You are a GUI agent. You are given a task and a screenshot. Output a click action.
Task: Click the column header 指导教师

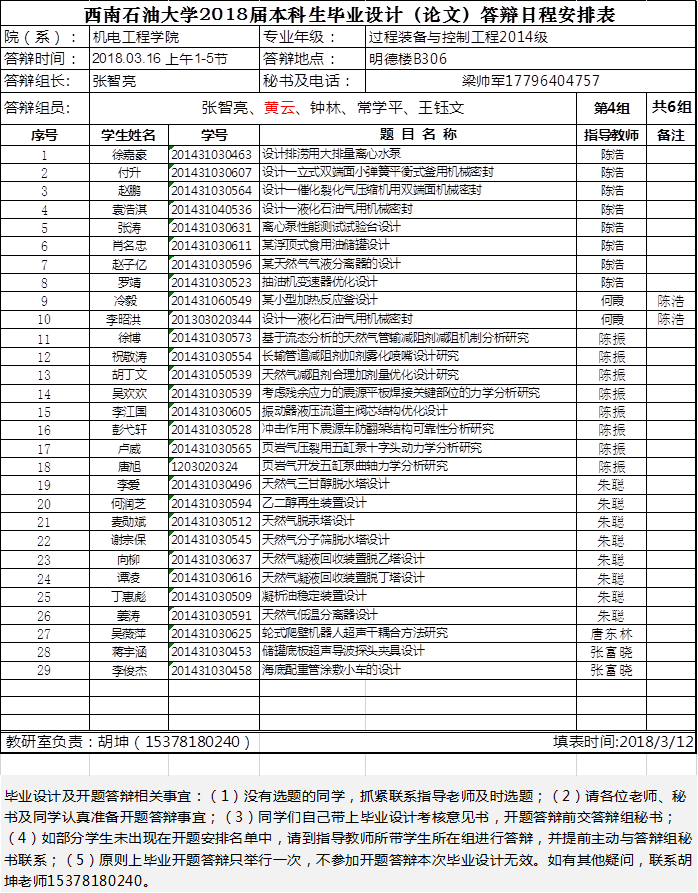pos(611,135)
